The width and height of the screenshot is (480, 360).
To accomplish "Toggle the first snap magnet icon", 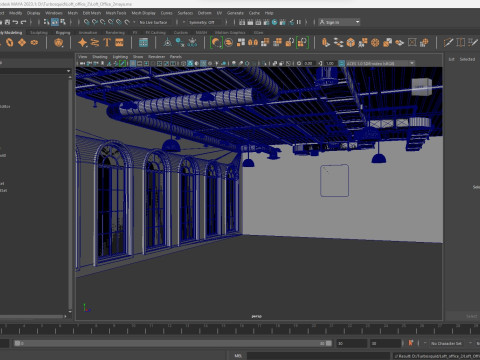I will tap(87, 22).
